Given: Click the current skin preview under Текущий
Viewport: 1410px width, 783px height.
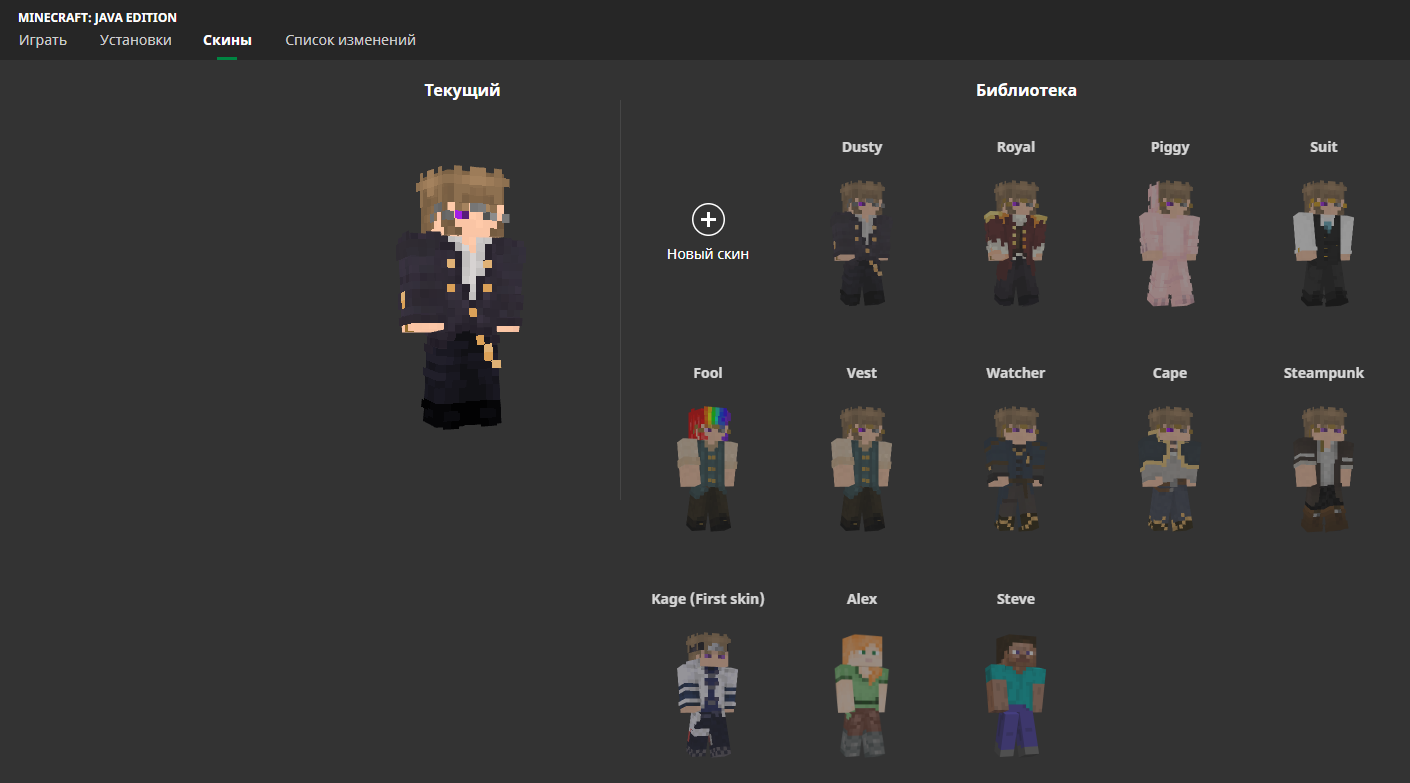Looking at the screenshot, I should tap(461, 298).
